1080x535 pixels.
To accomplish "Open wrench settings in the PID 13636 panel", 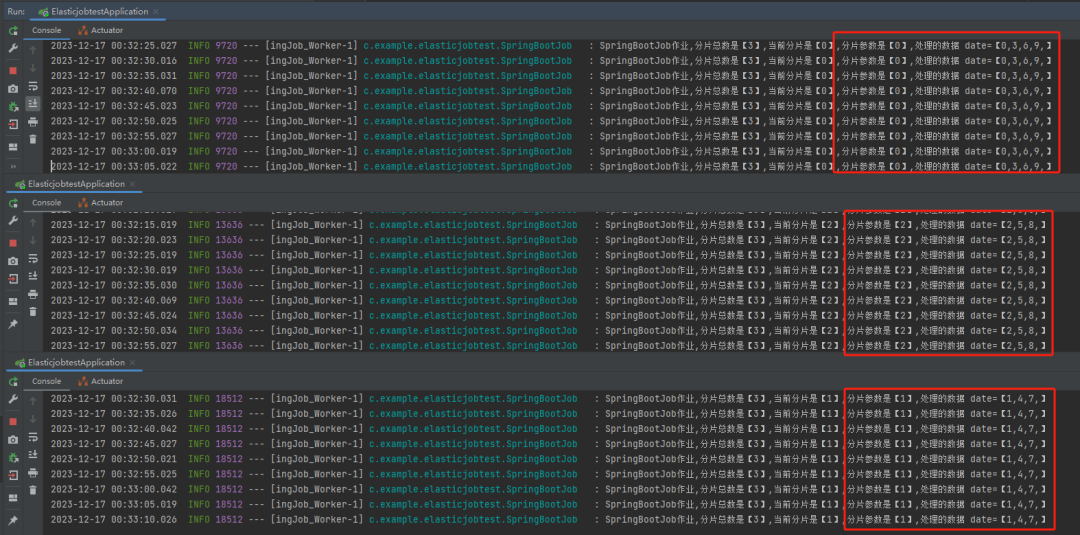I will 13,220.
